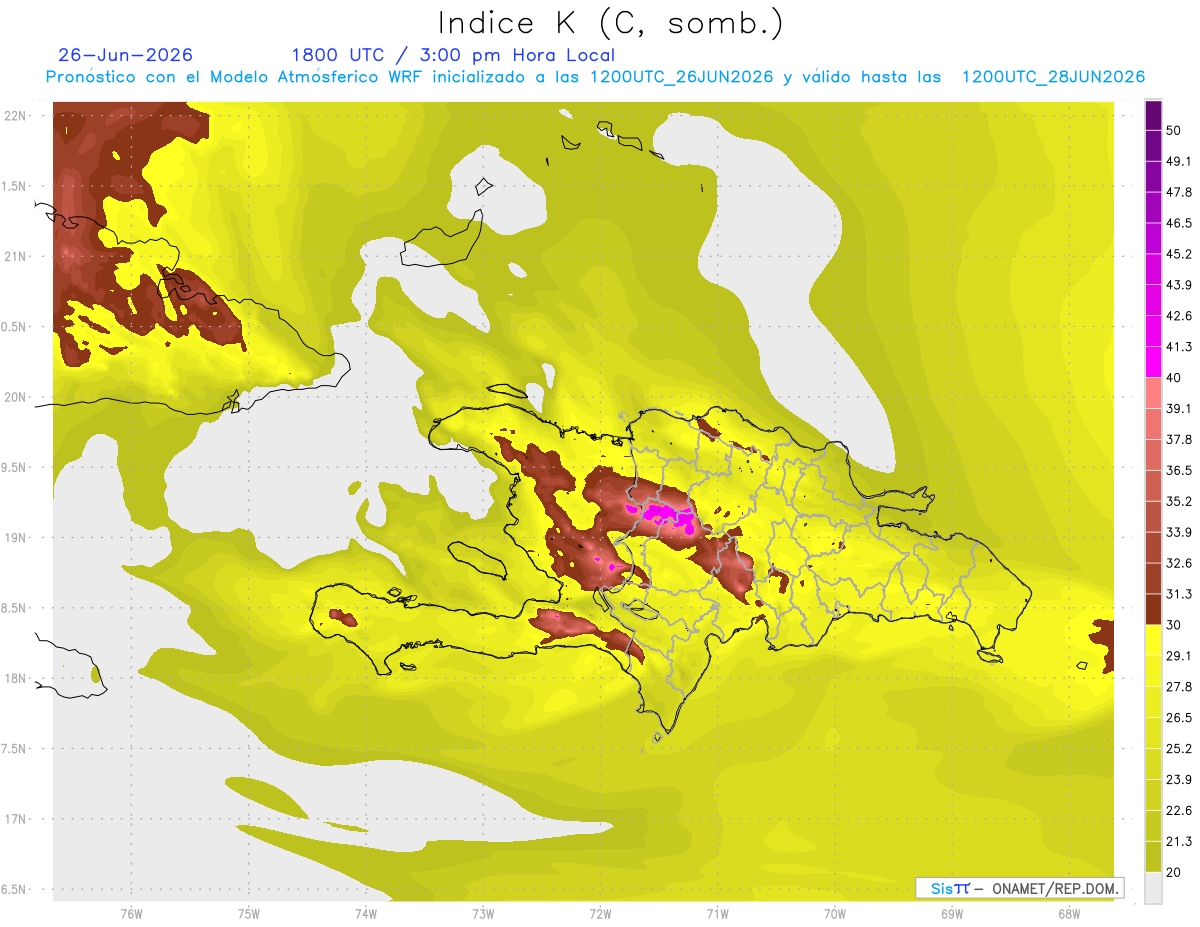1200x927 pixels.
Task: Click the "Sistπ – ONAMET/REP.DOM." credit box
Action: pyautogui.click(x=1019, y=888)
